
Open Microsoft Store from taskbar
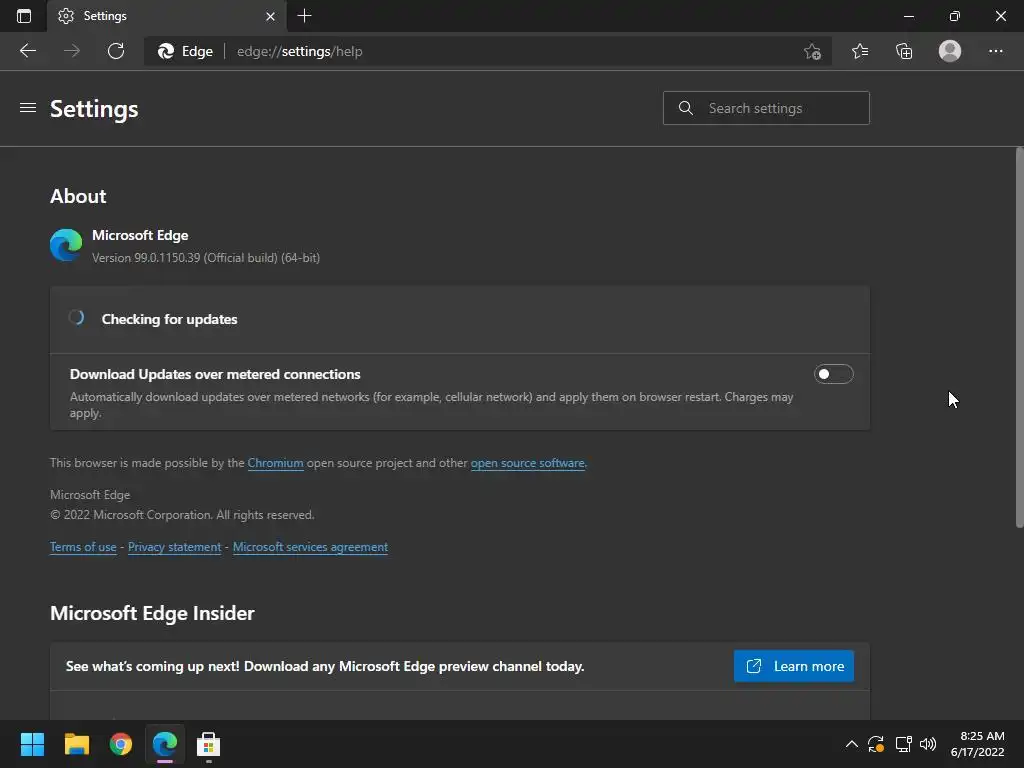click(208, 744)
